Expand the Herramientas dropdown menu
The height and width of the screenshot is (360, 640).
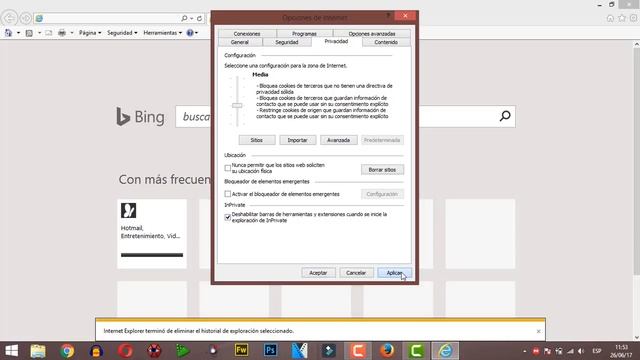[x=162, y=33]
